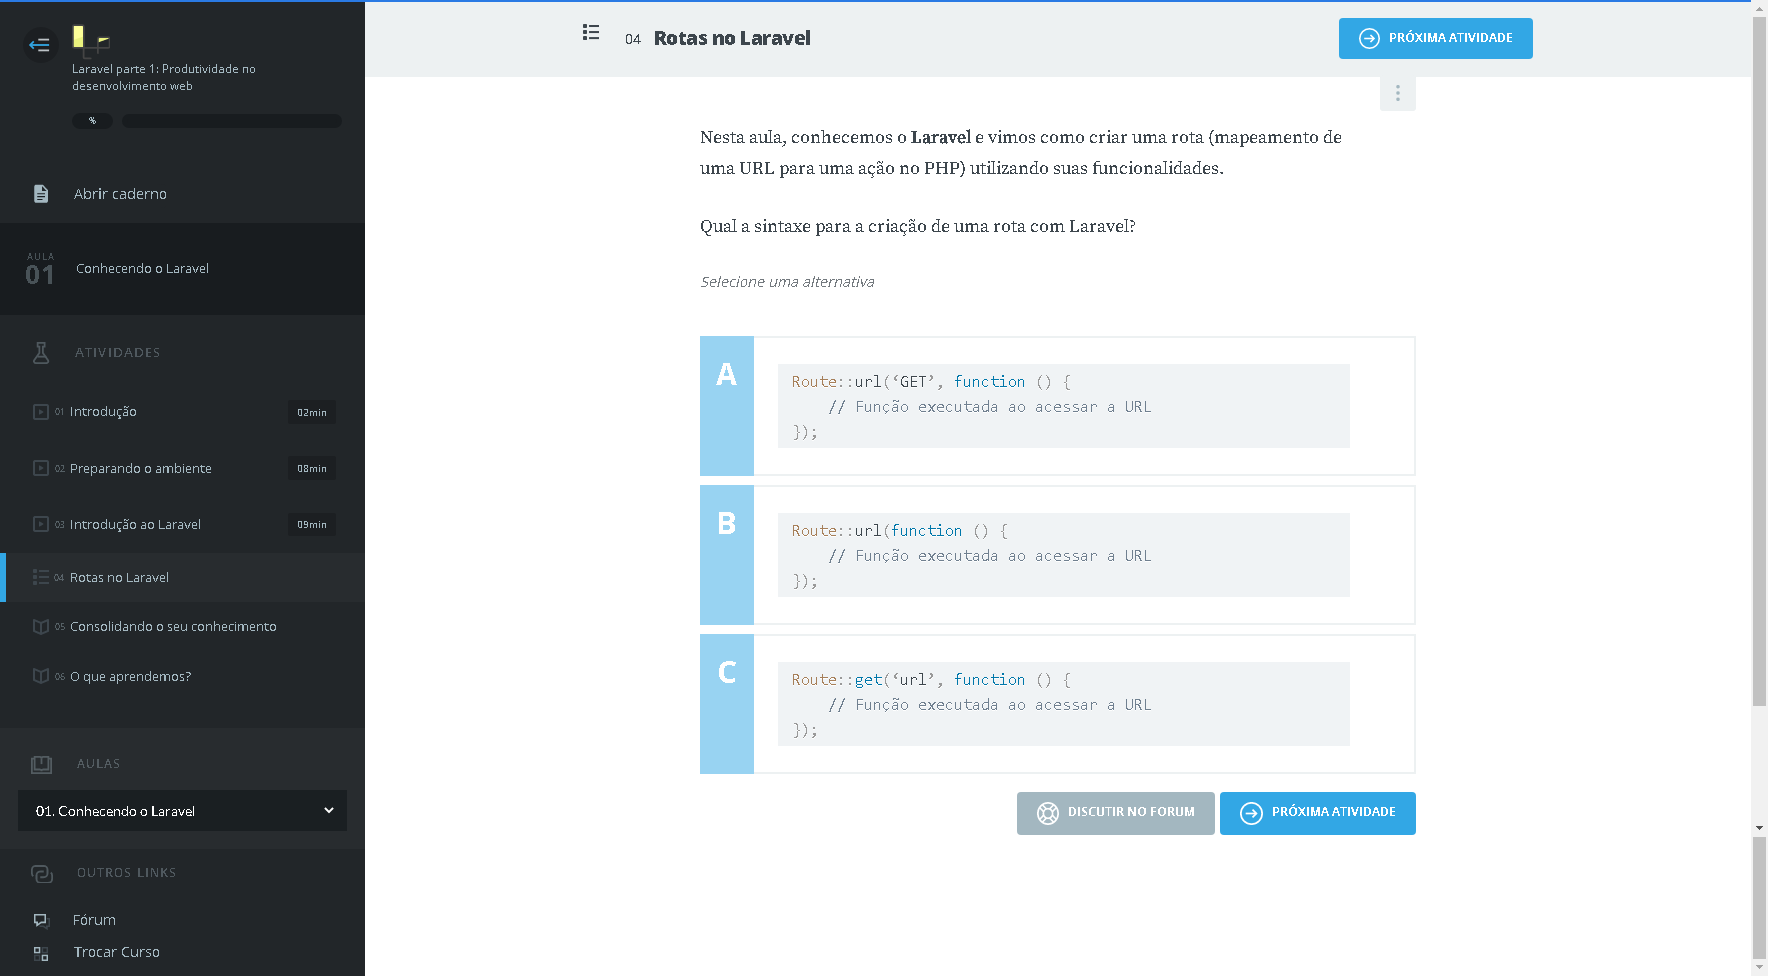Click the course logo icon
Image resolution: width=1768 pixels, height=976 pixels.
(x=90, y=40)
